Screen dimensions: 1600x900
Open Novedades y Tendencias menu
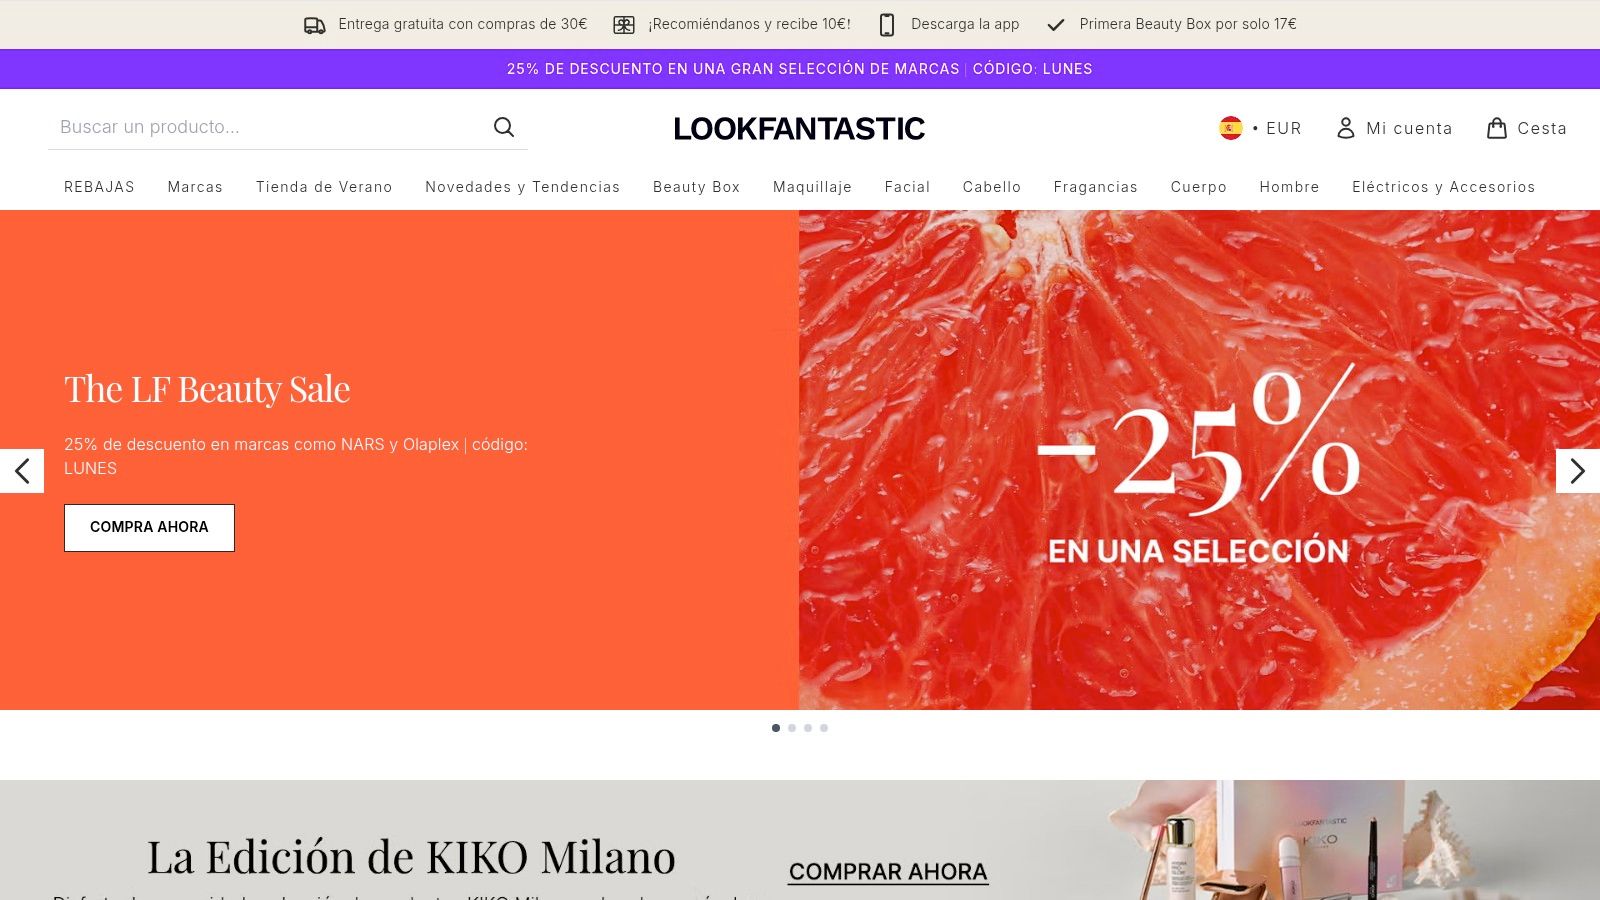click(522, 187)
